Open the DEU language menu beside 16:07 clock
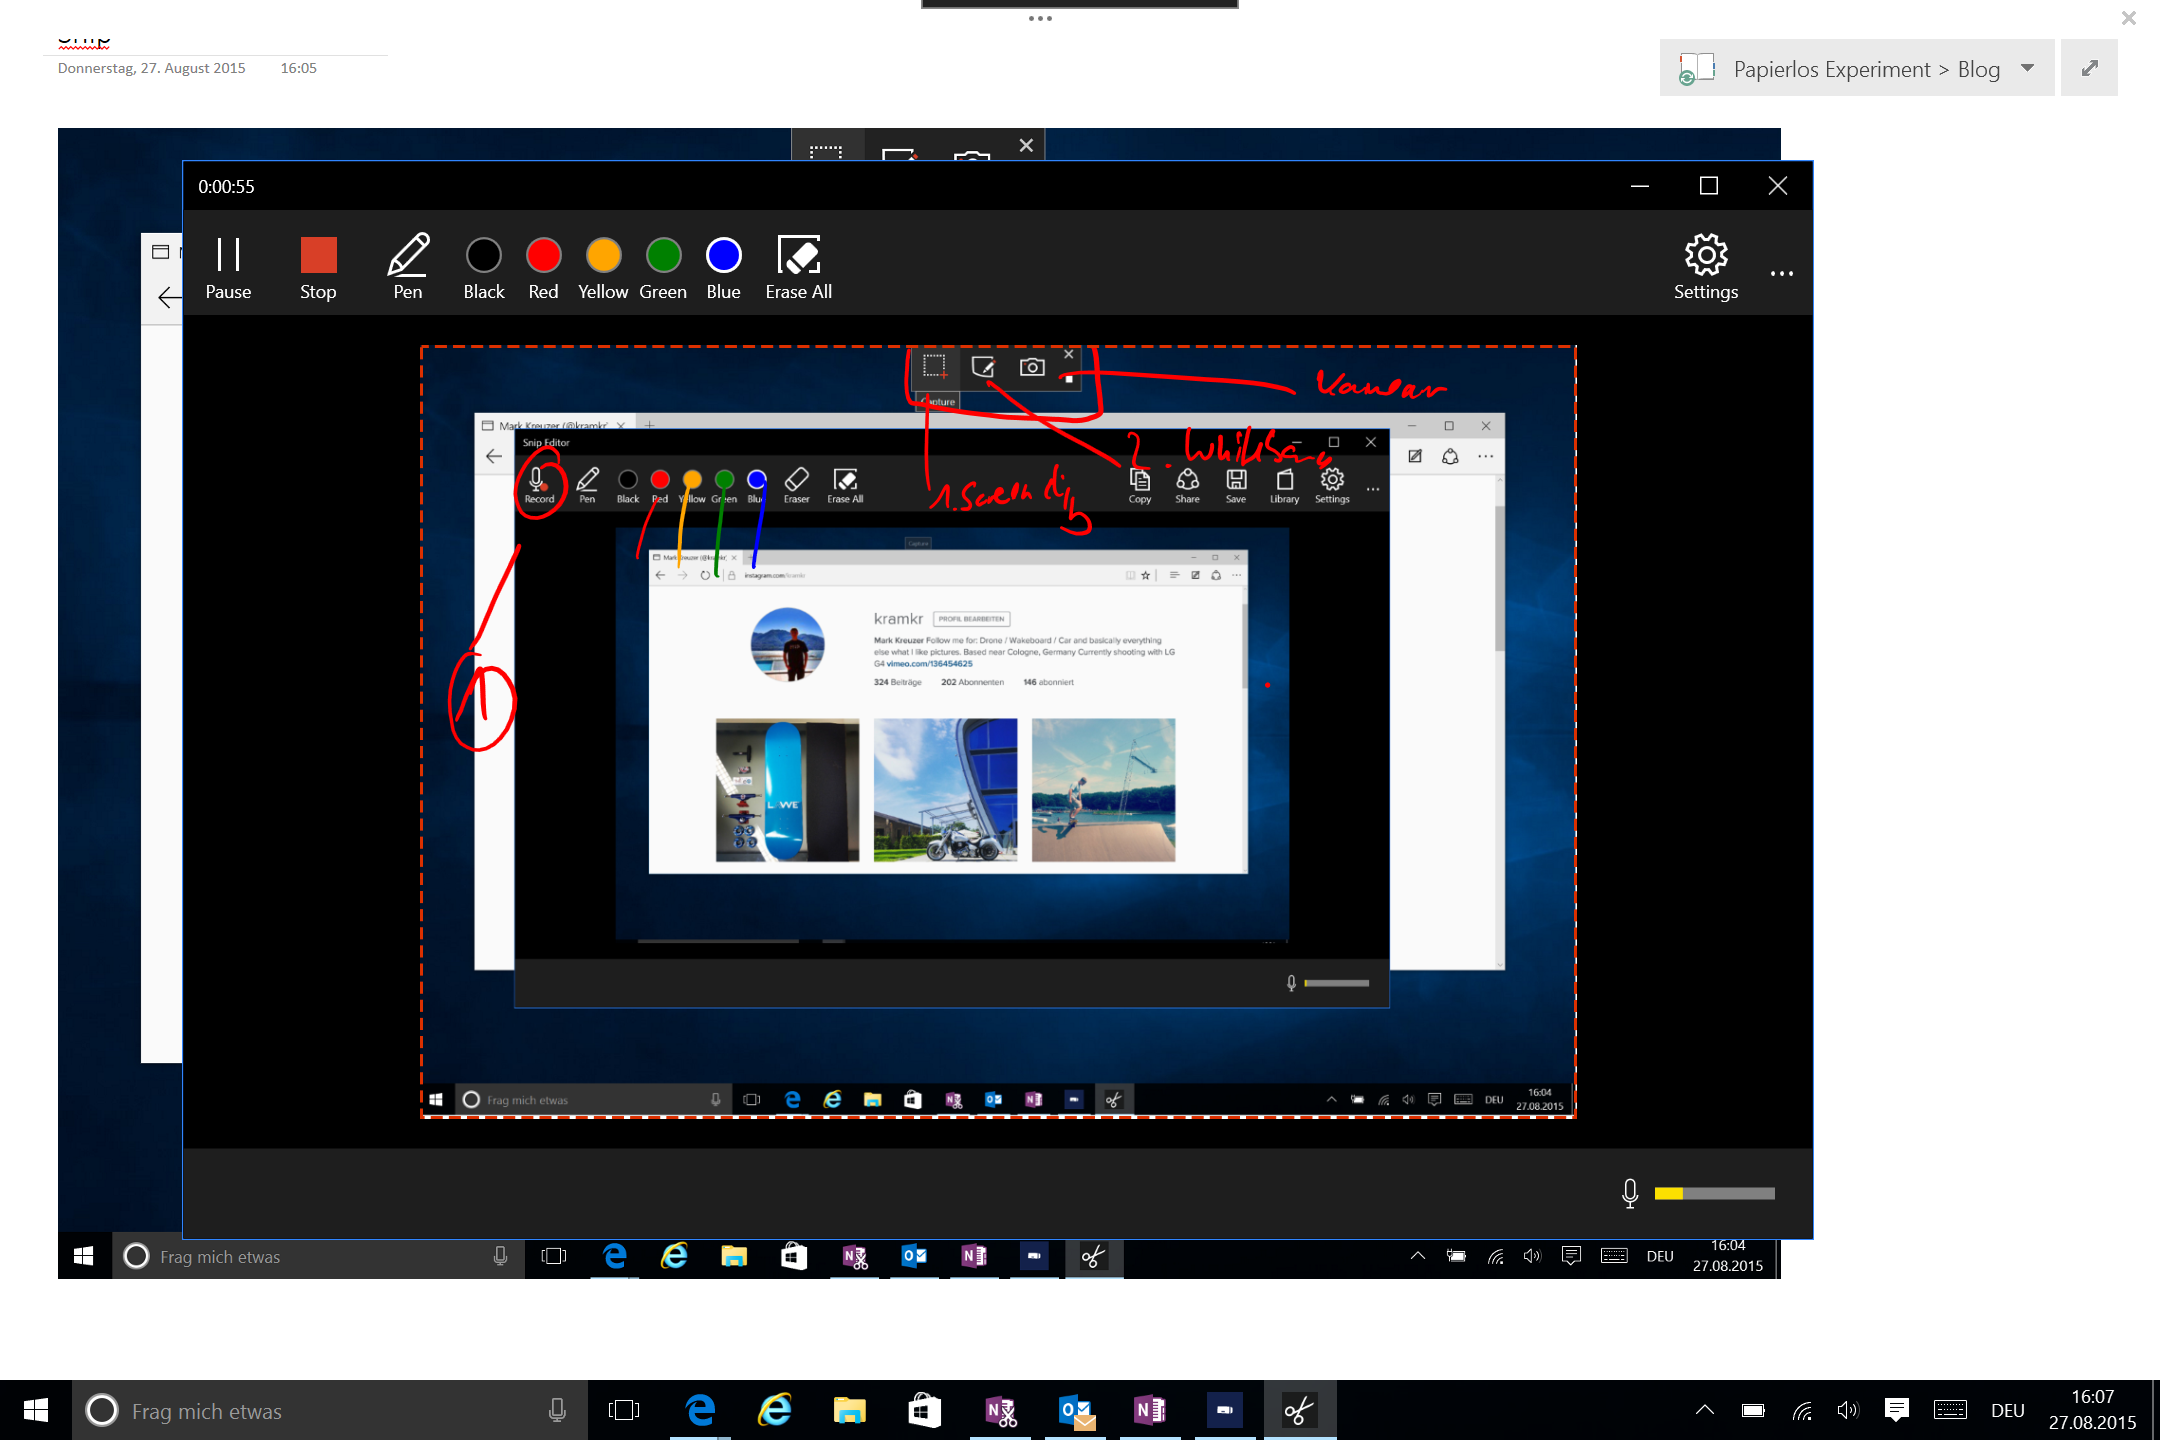The width and height of the screenshot is (2160, 1440). [x=2007, y=1410]
